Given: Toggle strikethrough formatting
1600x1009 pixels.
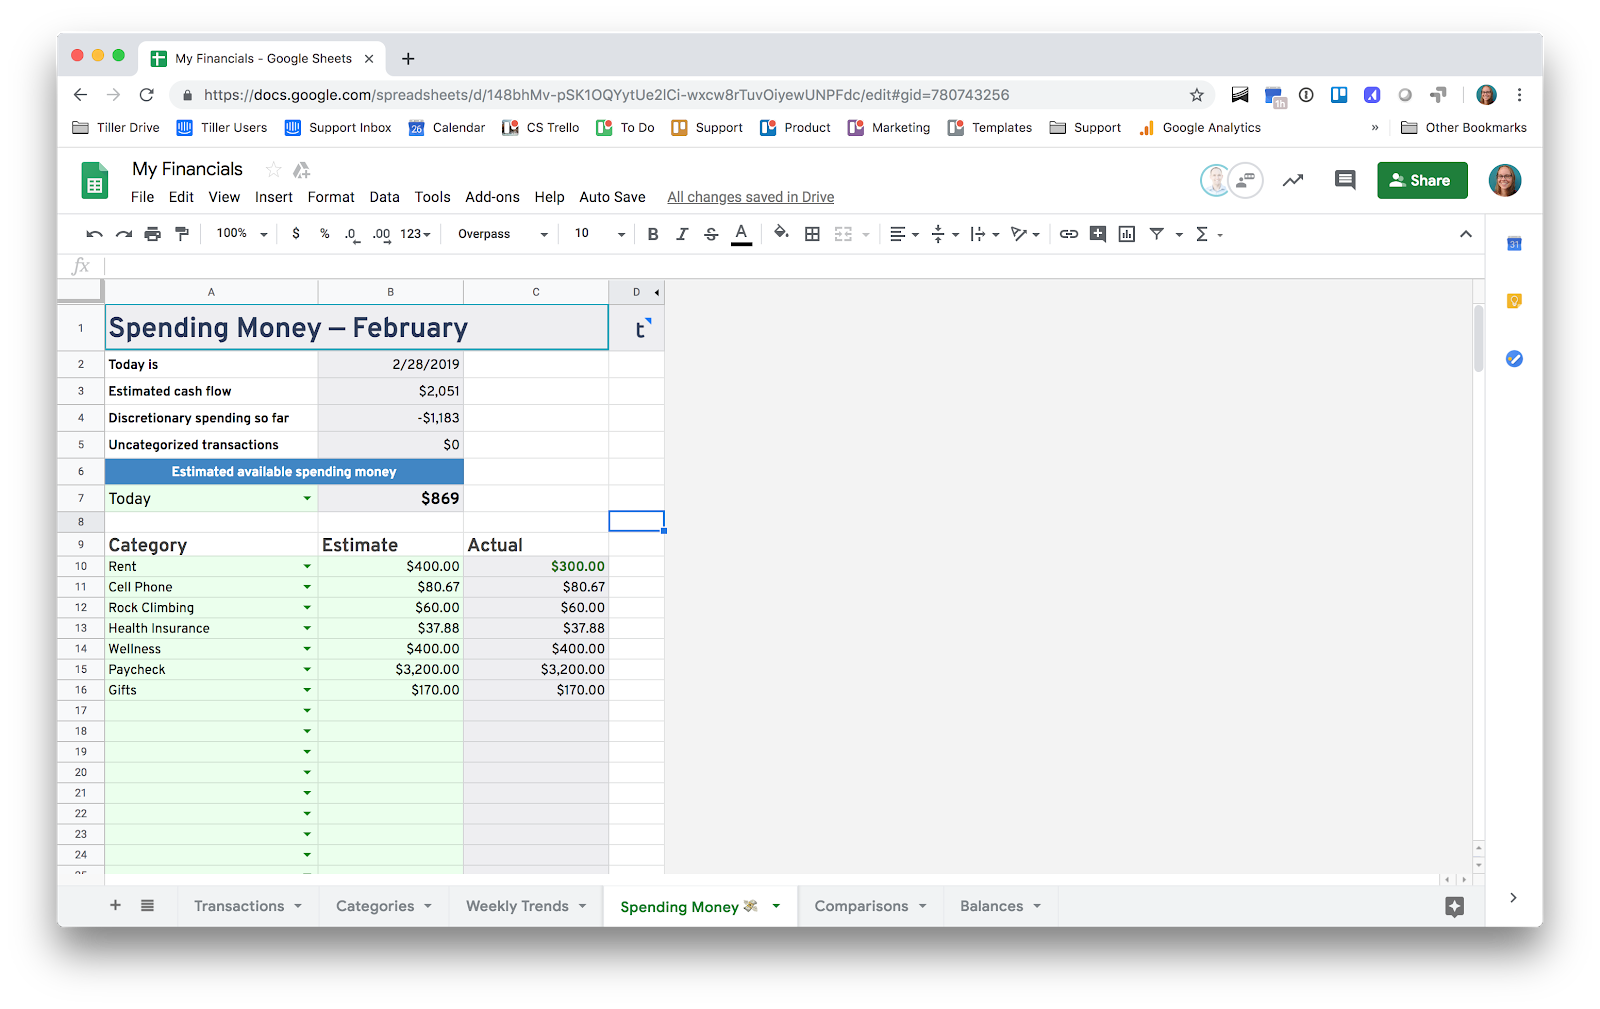Looking at the screenshot, I should click(711, 233).
